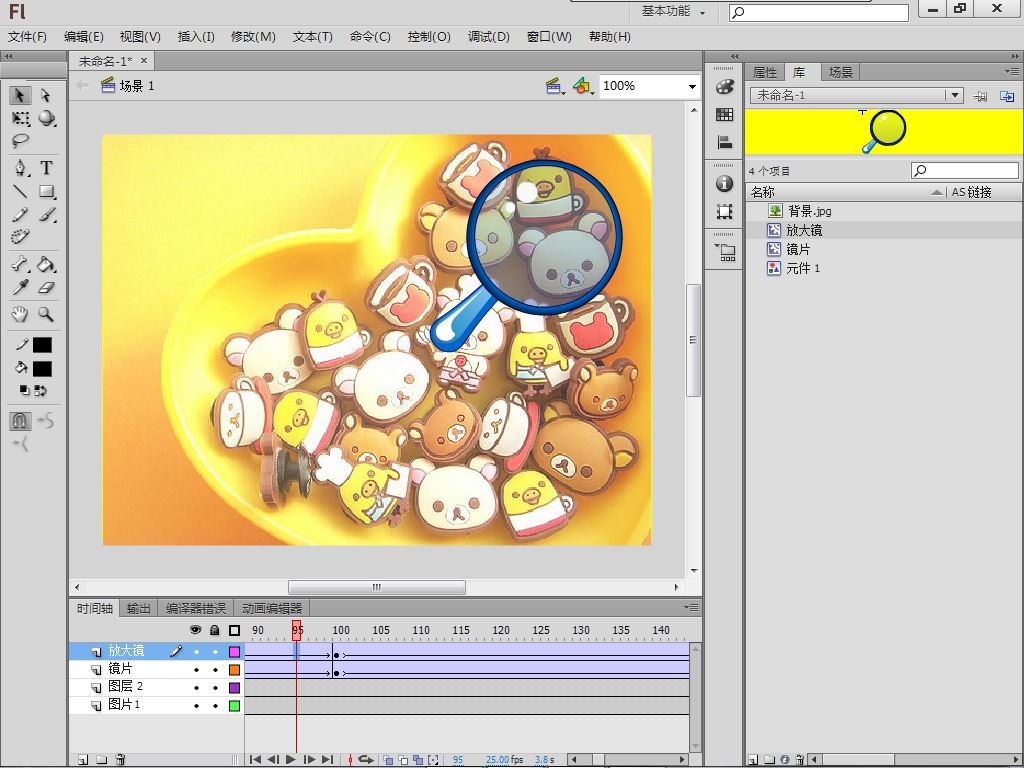Viewport: 1024px width, 768px height.
Task: Delete layer using the trash icon
Action: tap(120, 760)
